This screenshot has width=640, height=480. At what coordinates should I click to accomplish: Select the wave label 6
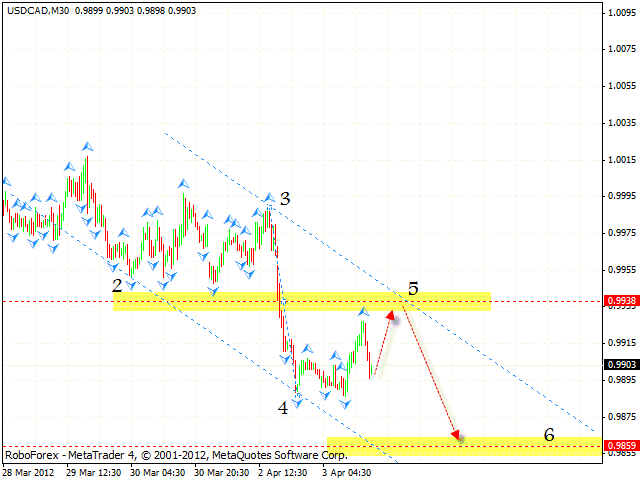[549, 435]
